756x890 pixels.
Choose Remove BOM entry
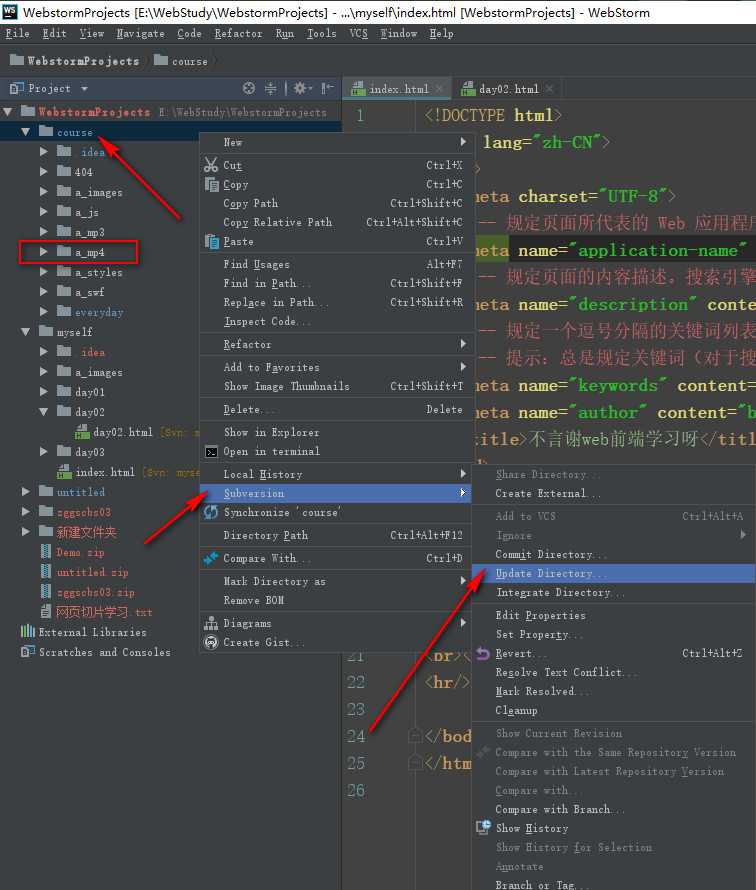pos(337,601)
